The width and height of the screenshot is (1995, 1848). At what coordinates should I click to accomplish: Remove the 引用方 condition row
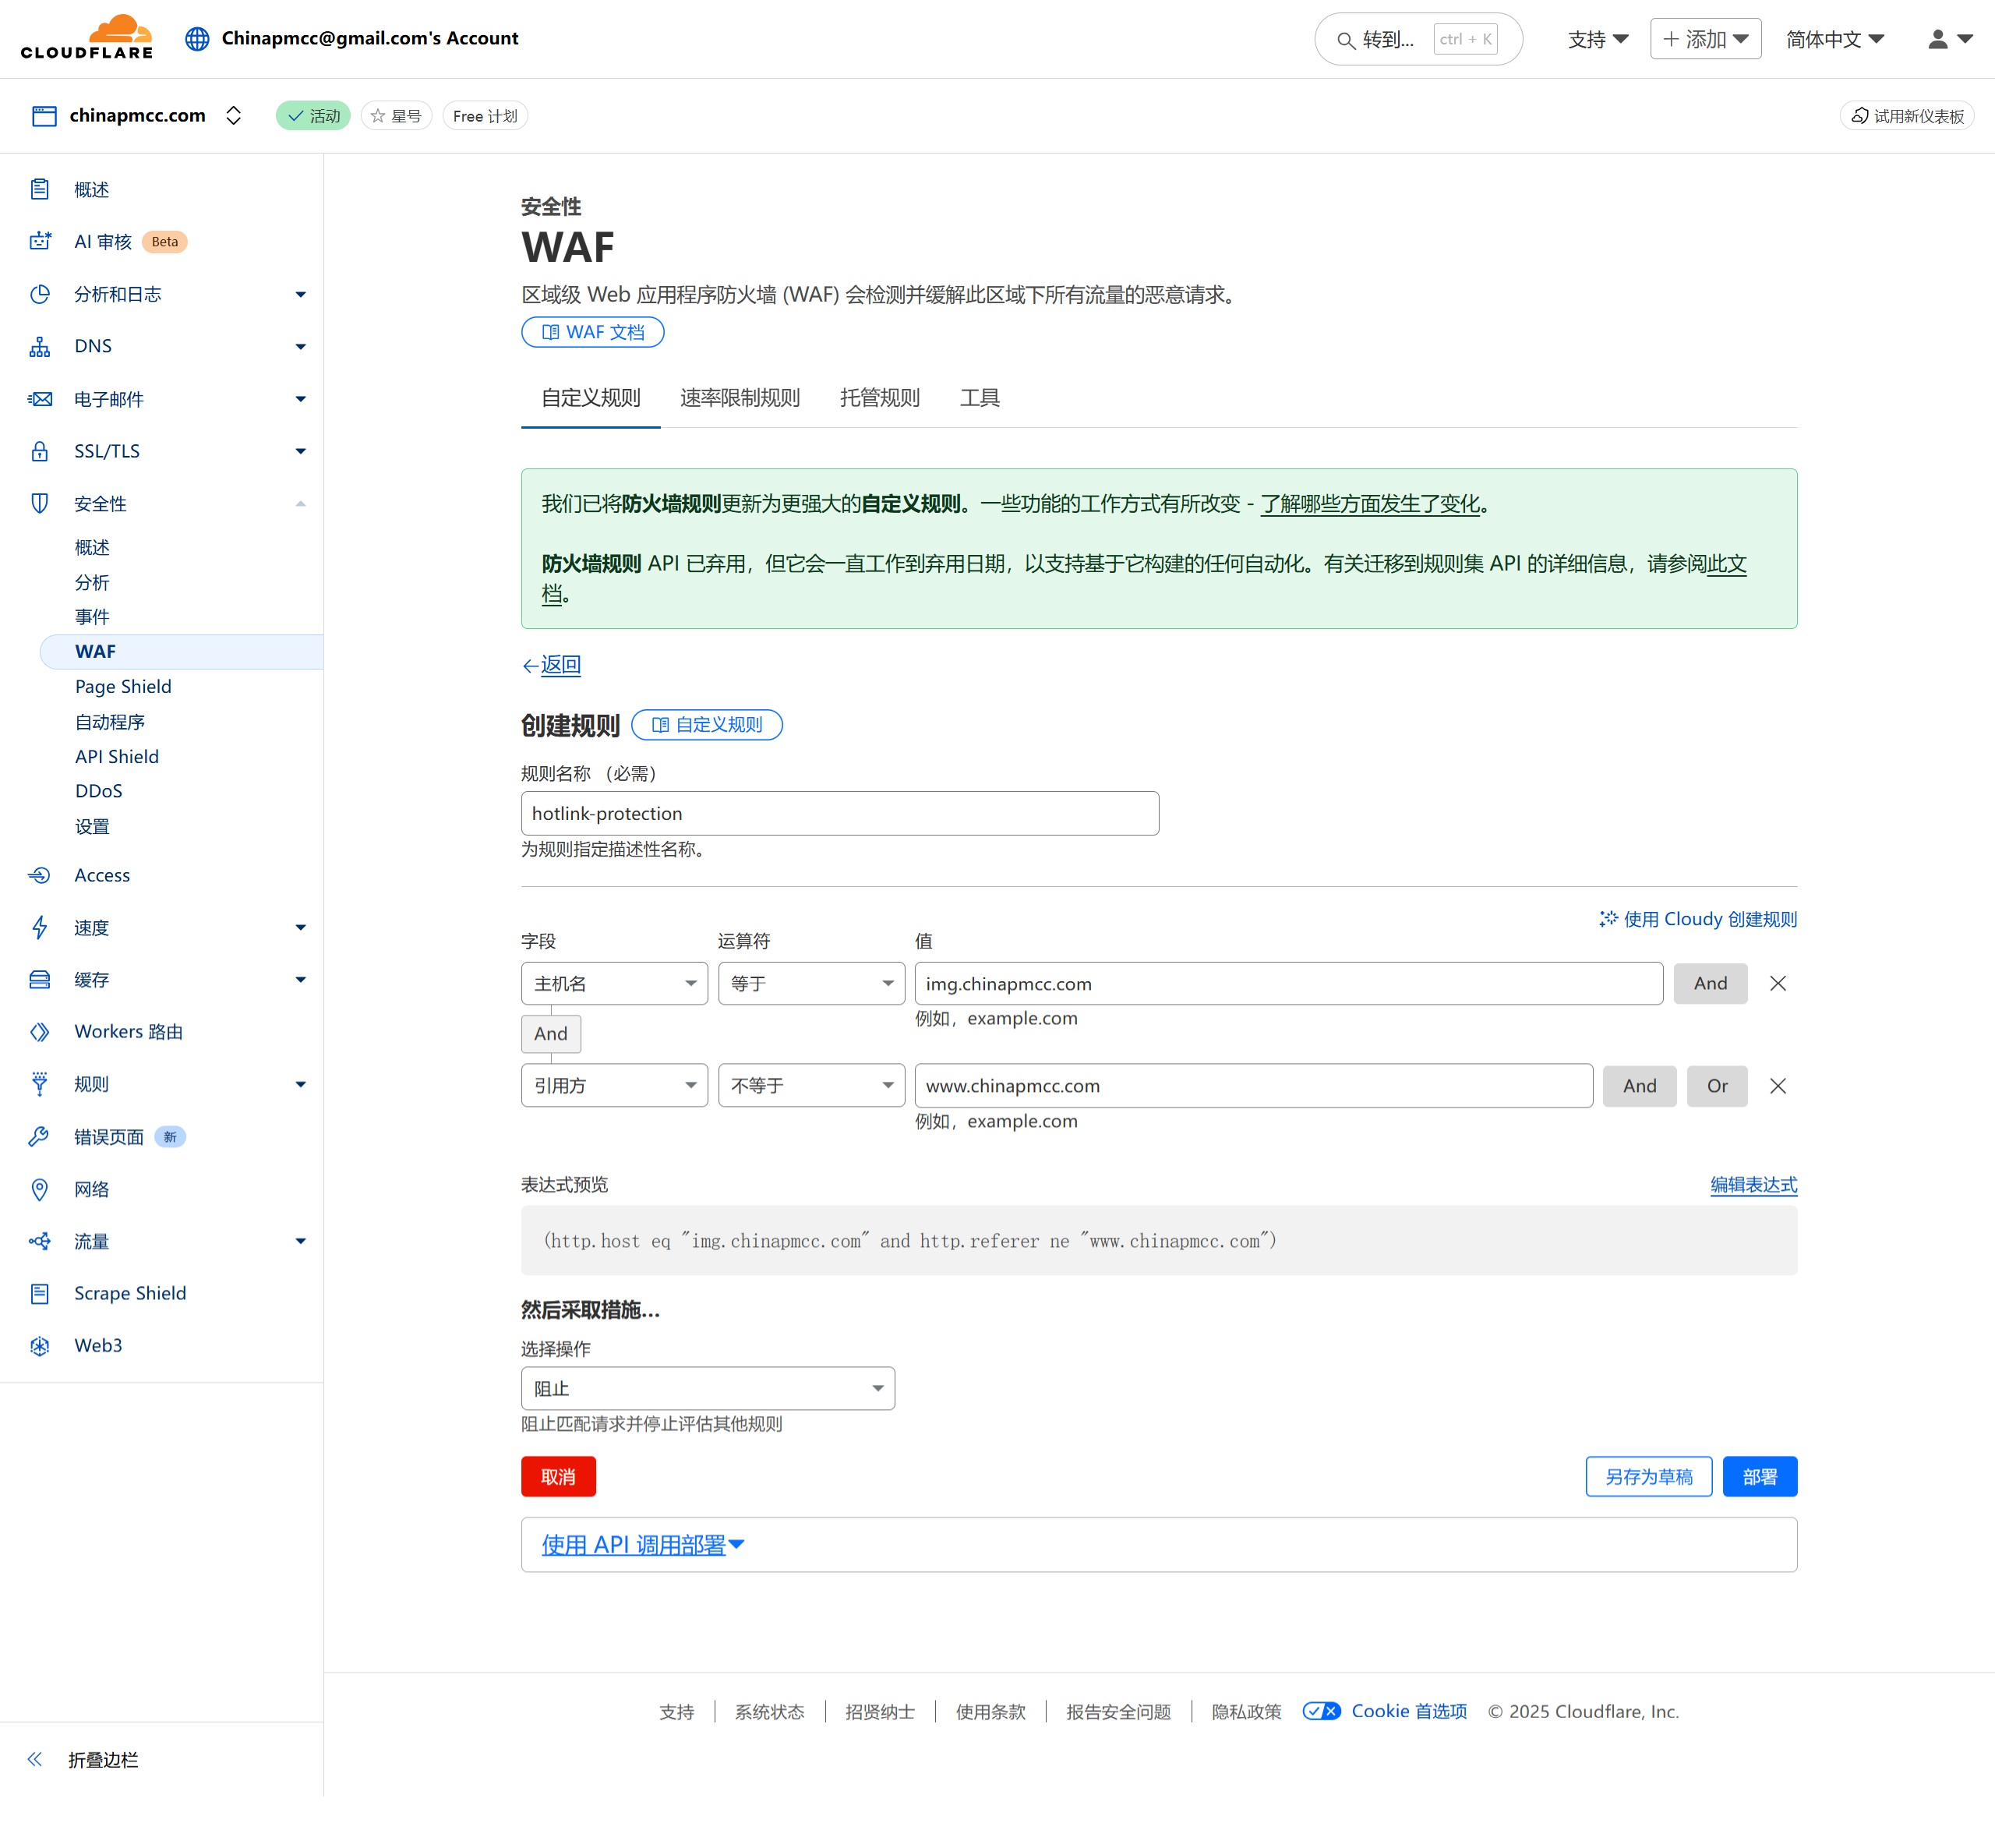pos(1777,1085)
